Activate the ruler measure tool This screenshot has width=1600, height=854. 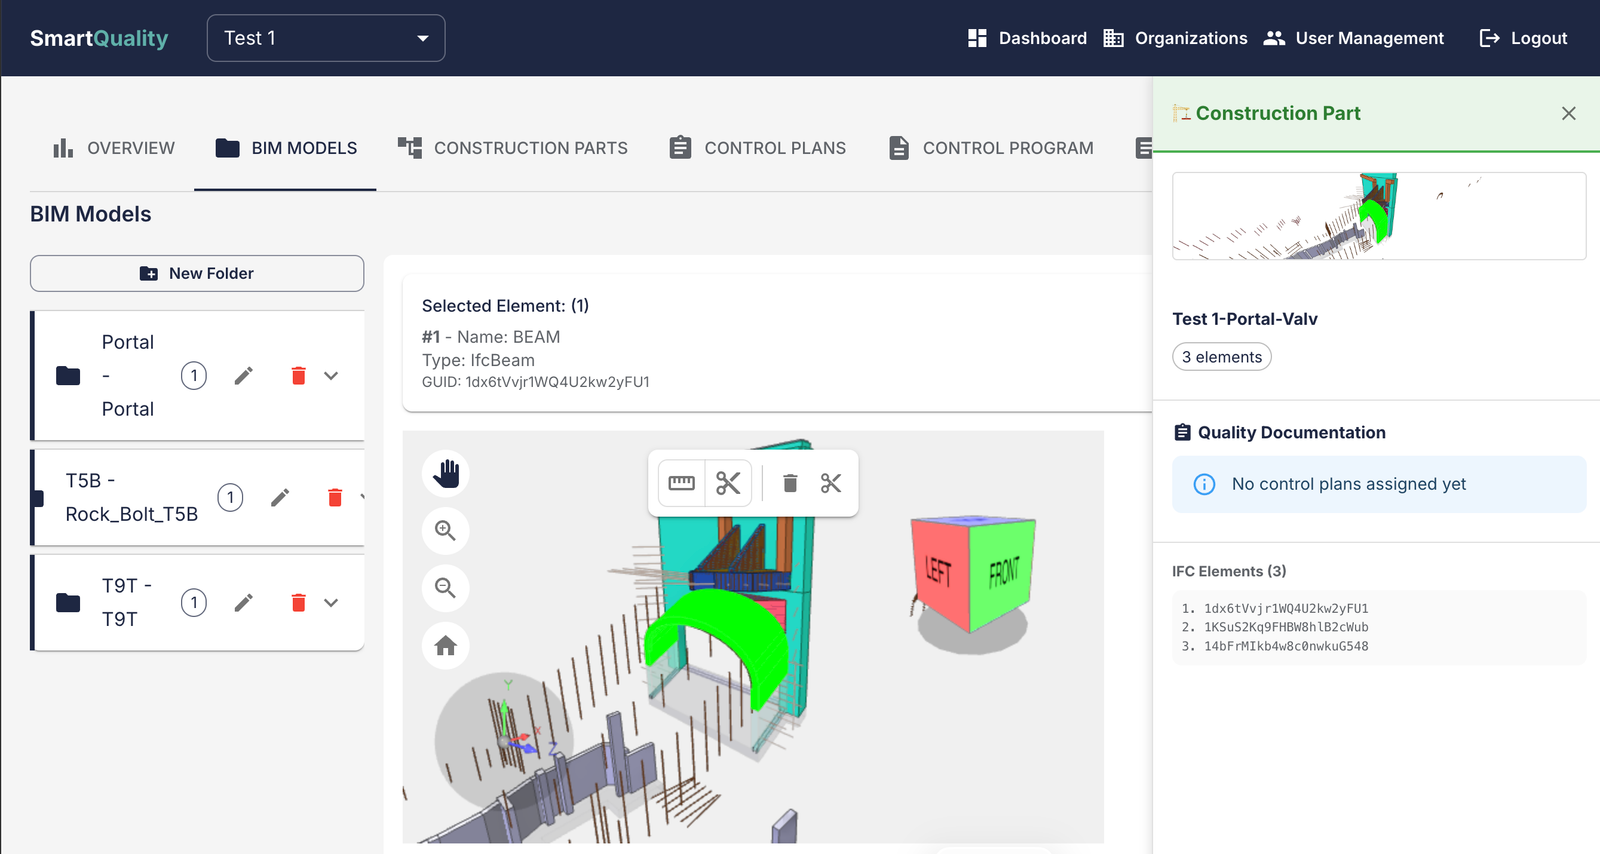(681, 484)
